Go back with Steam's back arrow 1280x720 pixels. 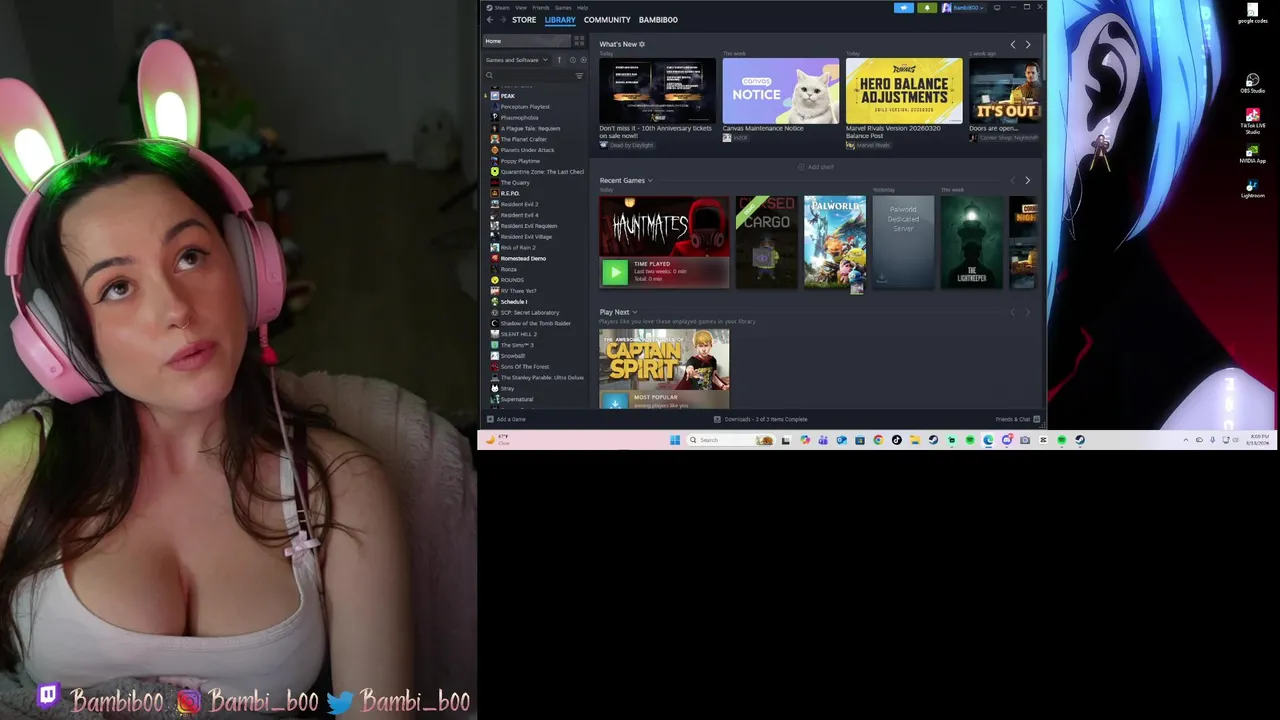489,20
